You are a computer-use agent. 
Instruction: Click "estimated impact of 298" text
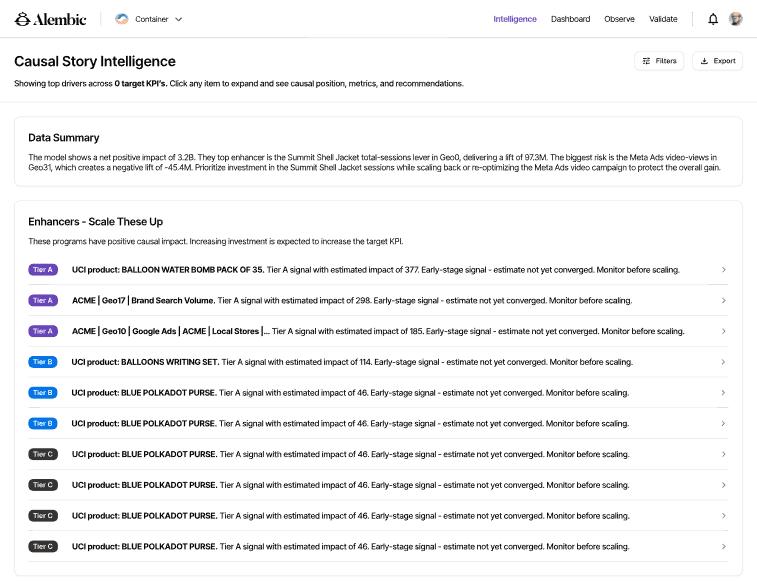coord(326,300)
